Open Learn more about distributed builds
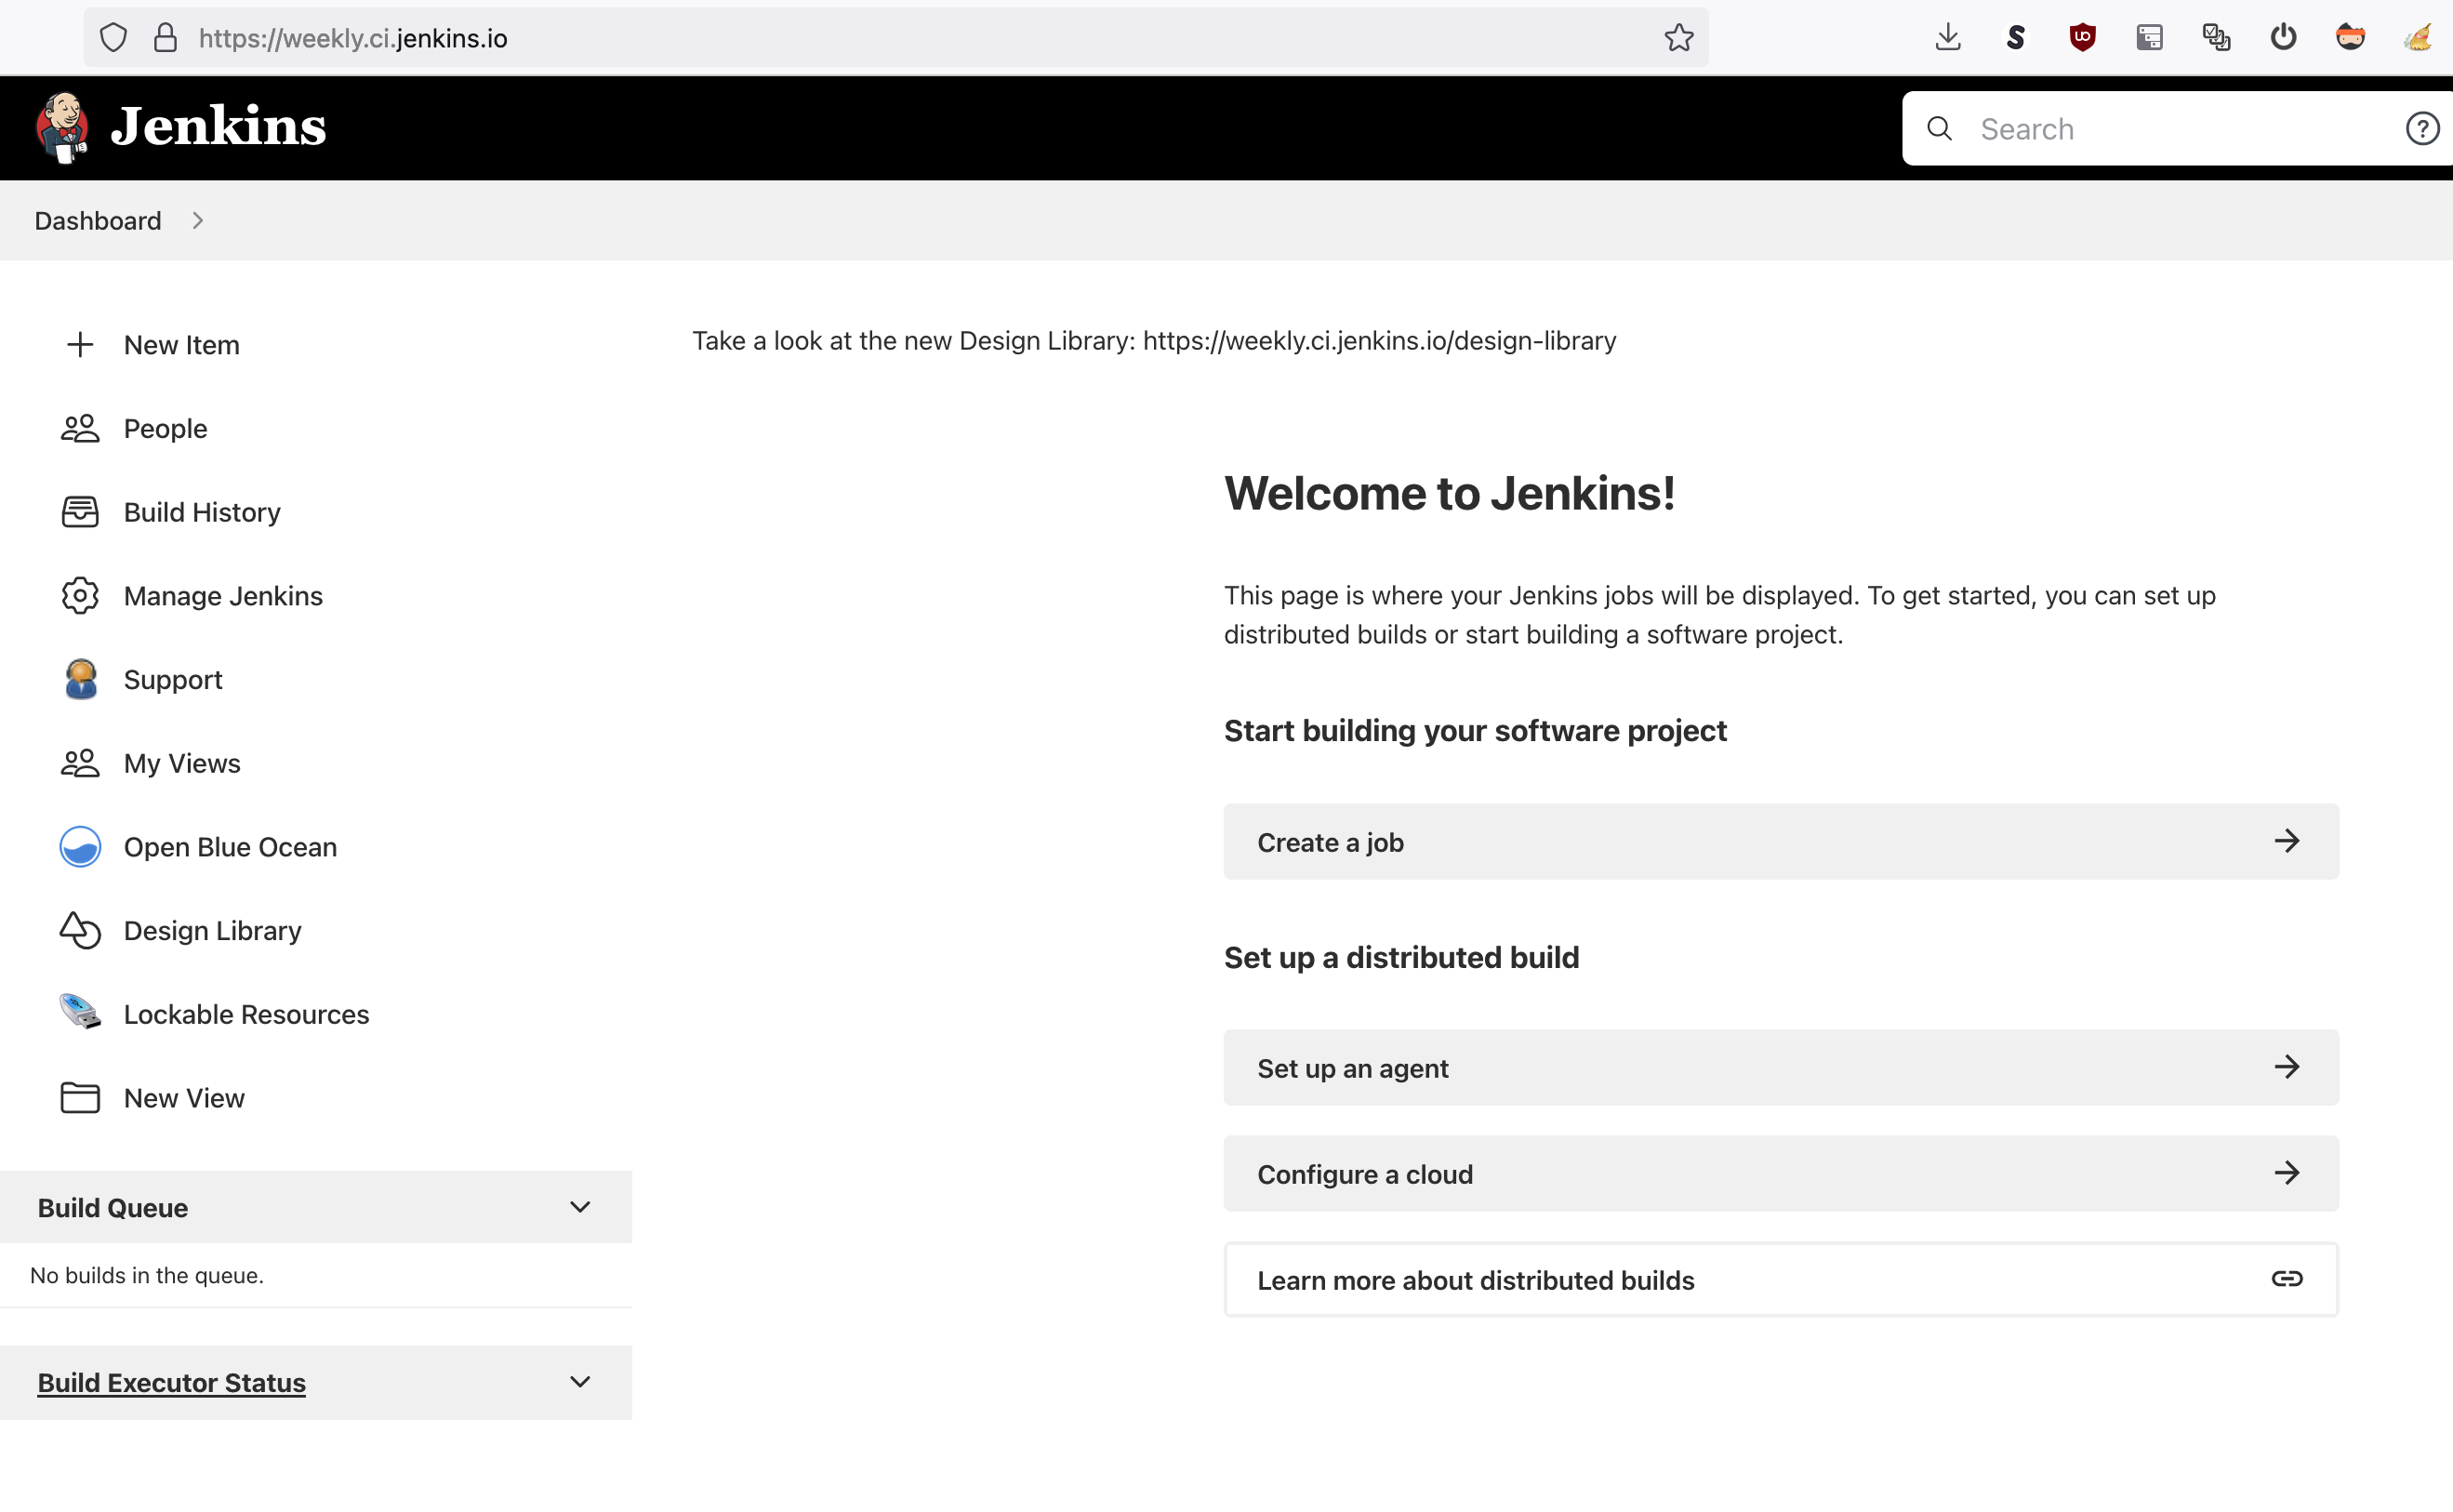This screenshot has width=2453, height=1512. tap(1781, 1280)
